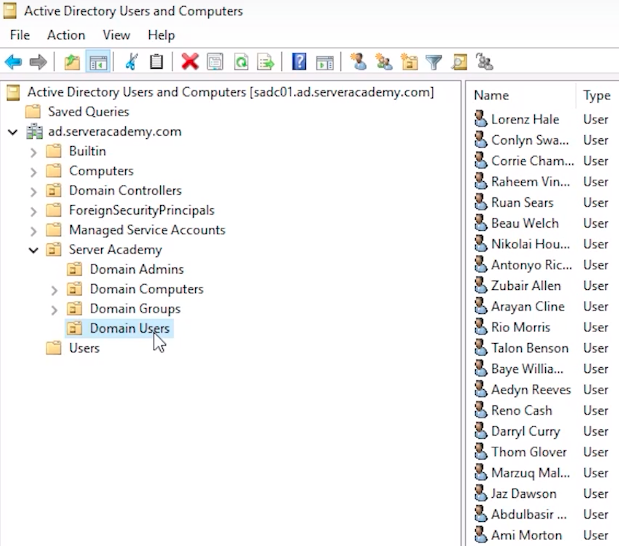This screenshot has height=546, width=619.
Task: Collapse the Server Academy OU
Action: click(34, 250)
